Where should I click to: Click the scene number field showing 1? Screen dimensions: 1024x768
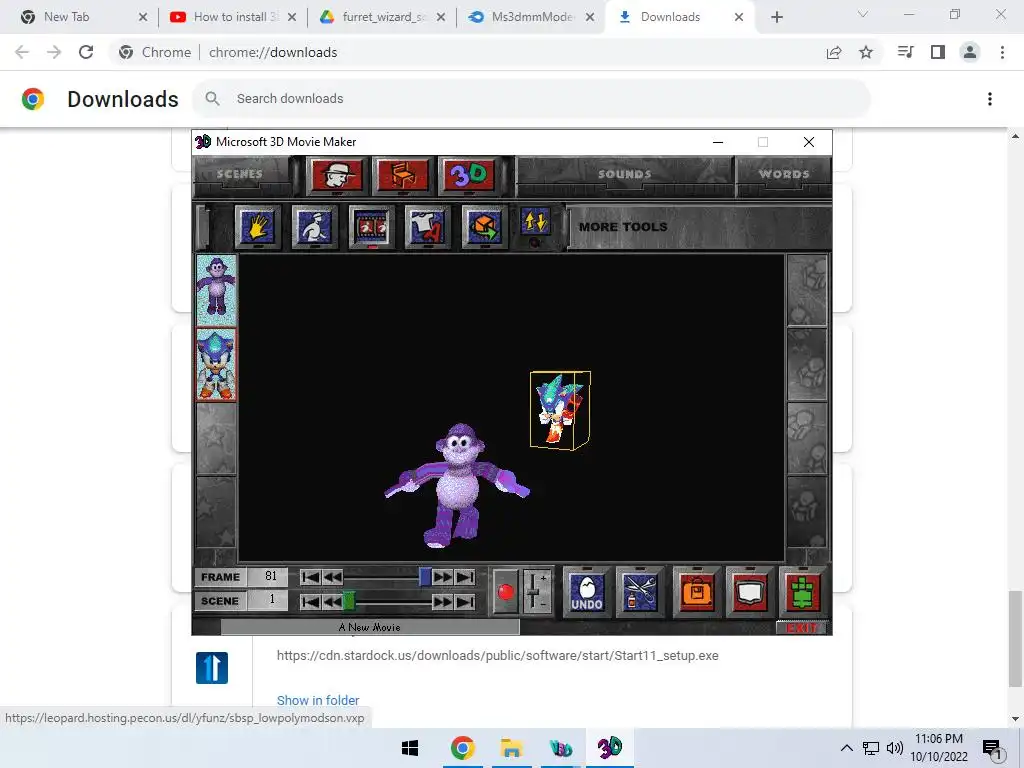268,600
